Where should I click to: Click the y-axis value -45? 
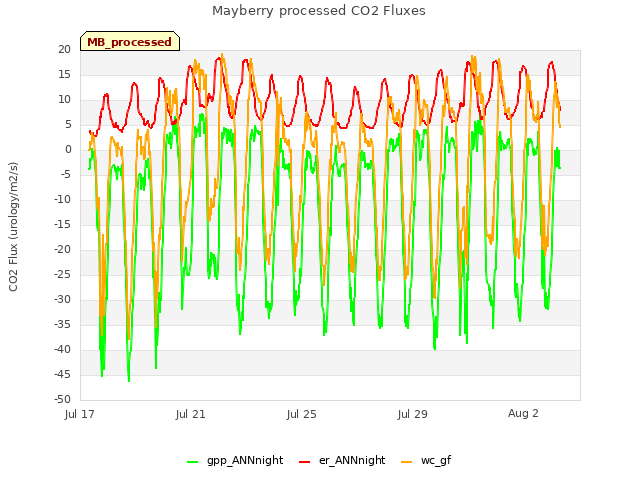63,374
